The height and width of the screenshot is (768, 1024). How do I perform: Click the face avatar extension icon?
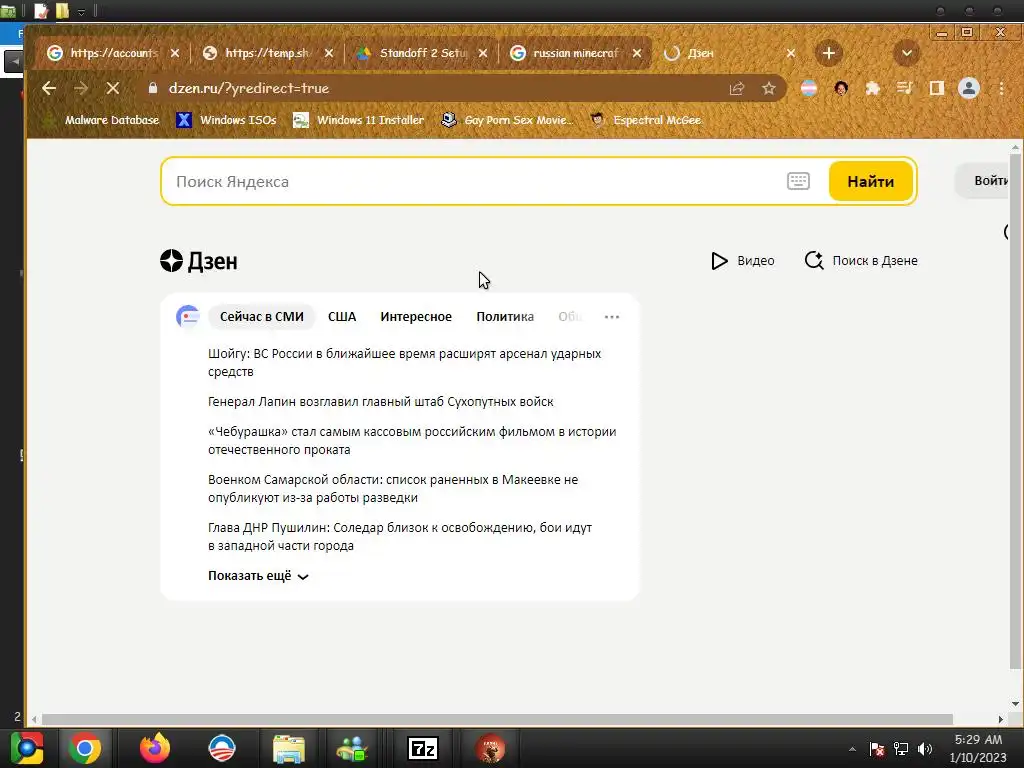pyautogui.click(x=840, y=88)
